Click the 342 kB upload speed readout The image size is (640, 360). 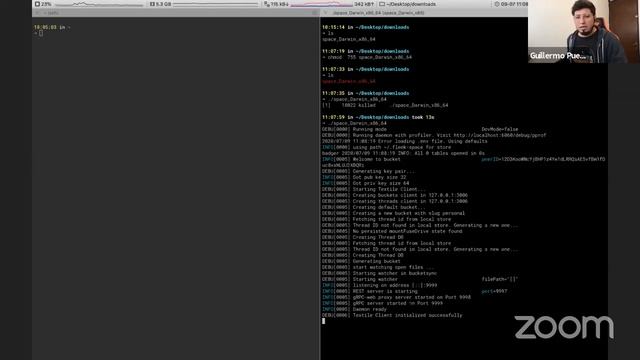tap(364, 4)
